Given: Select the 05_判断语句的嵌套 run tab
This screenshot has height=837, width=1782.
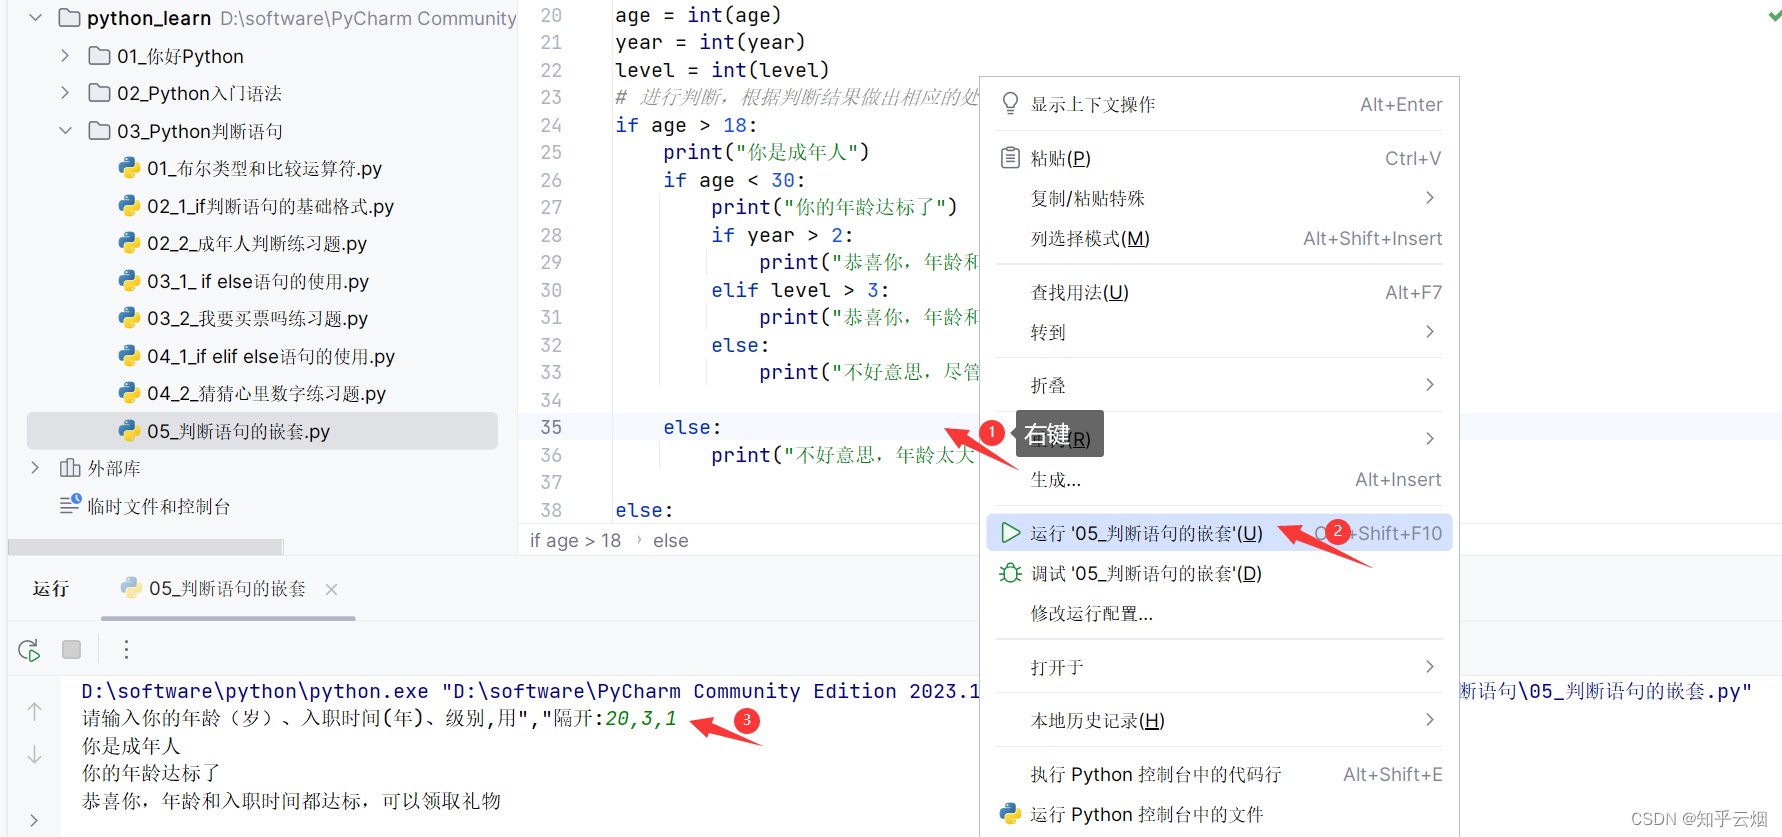Looking at the screenshot, I should click(x=228, y=589).
